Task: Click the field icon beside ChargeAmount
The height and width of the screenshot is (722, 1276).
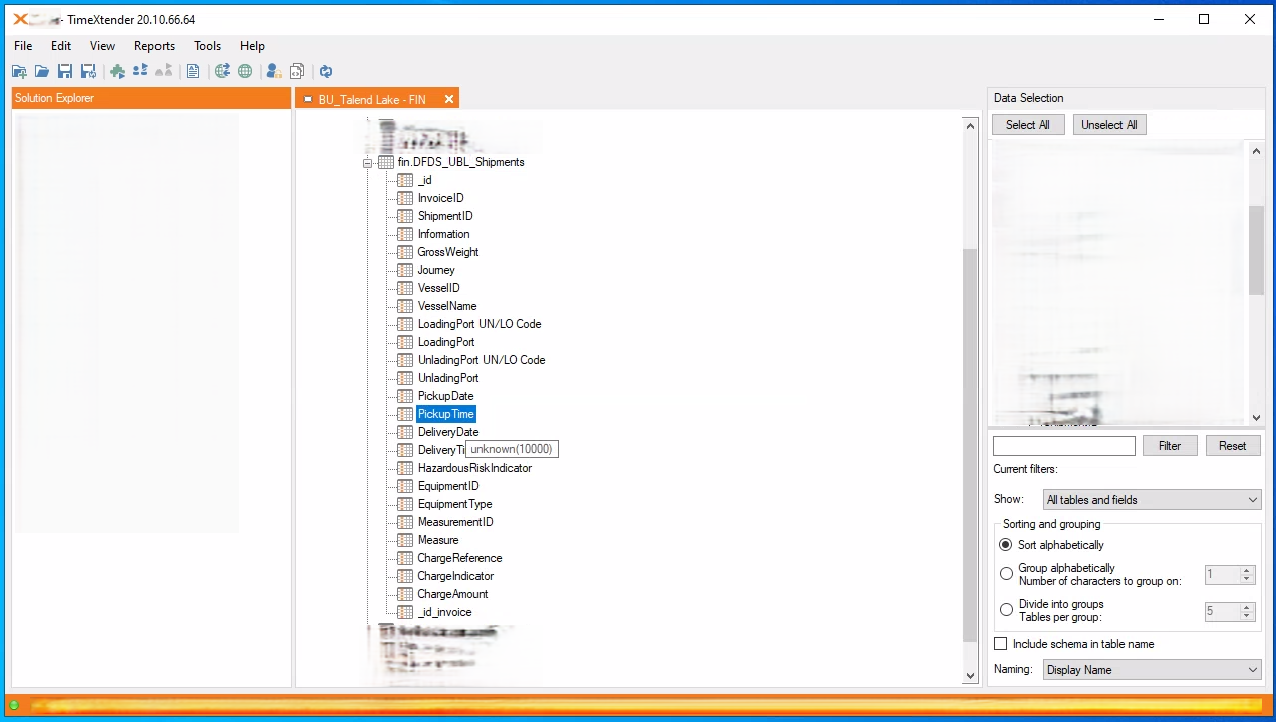Action: [x=405, y=594]
